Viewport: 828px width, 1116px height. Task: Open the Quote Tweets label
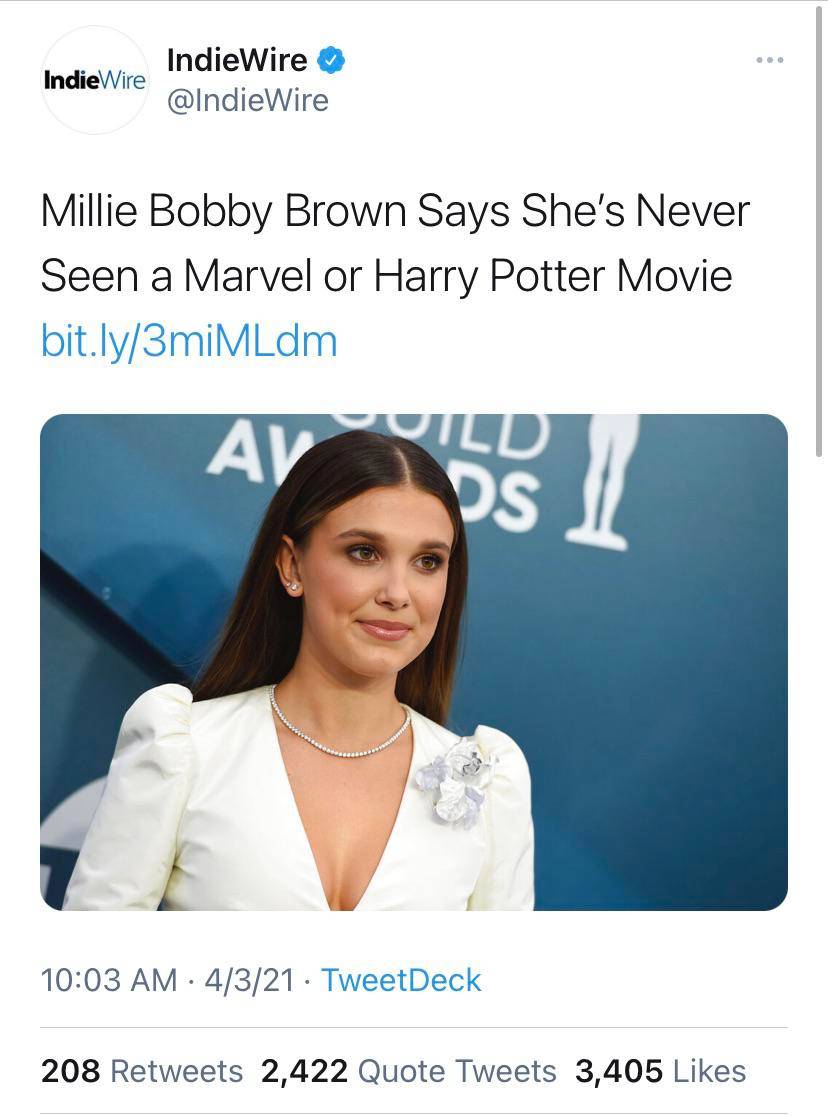click(x=456, y=1071)
